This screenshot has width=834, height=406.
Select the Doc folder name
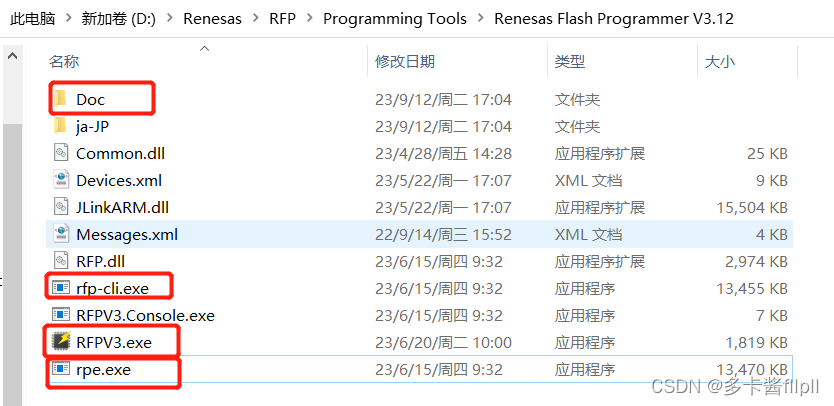(x=90, y=100)
